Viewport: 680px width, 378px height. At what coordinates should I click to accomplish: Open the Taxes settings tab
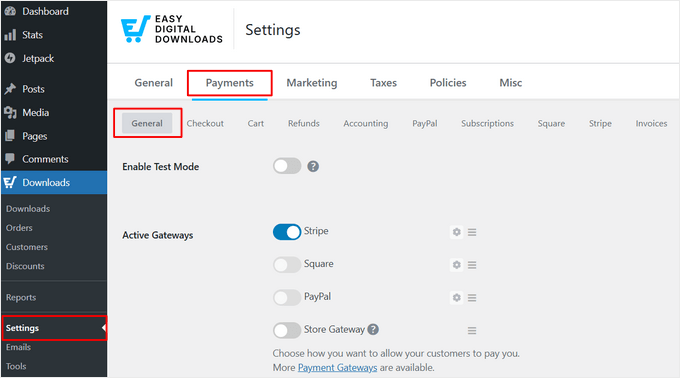pos(383,83)
